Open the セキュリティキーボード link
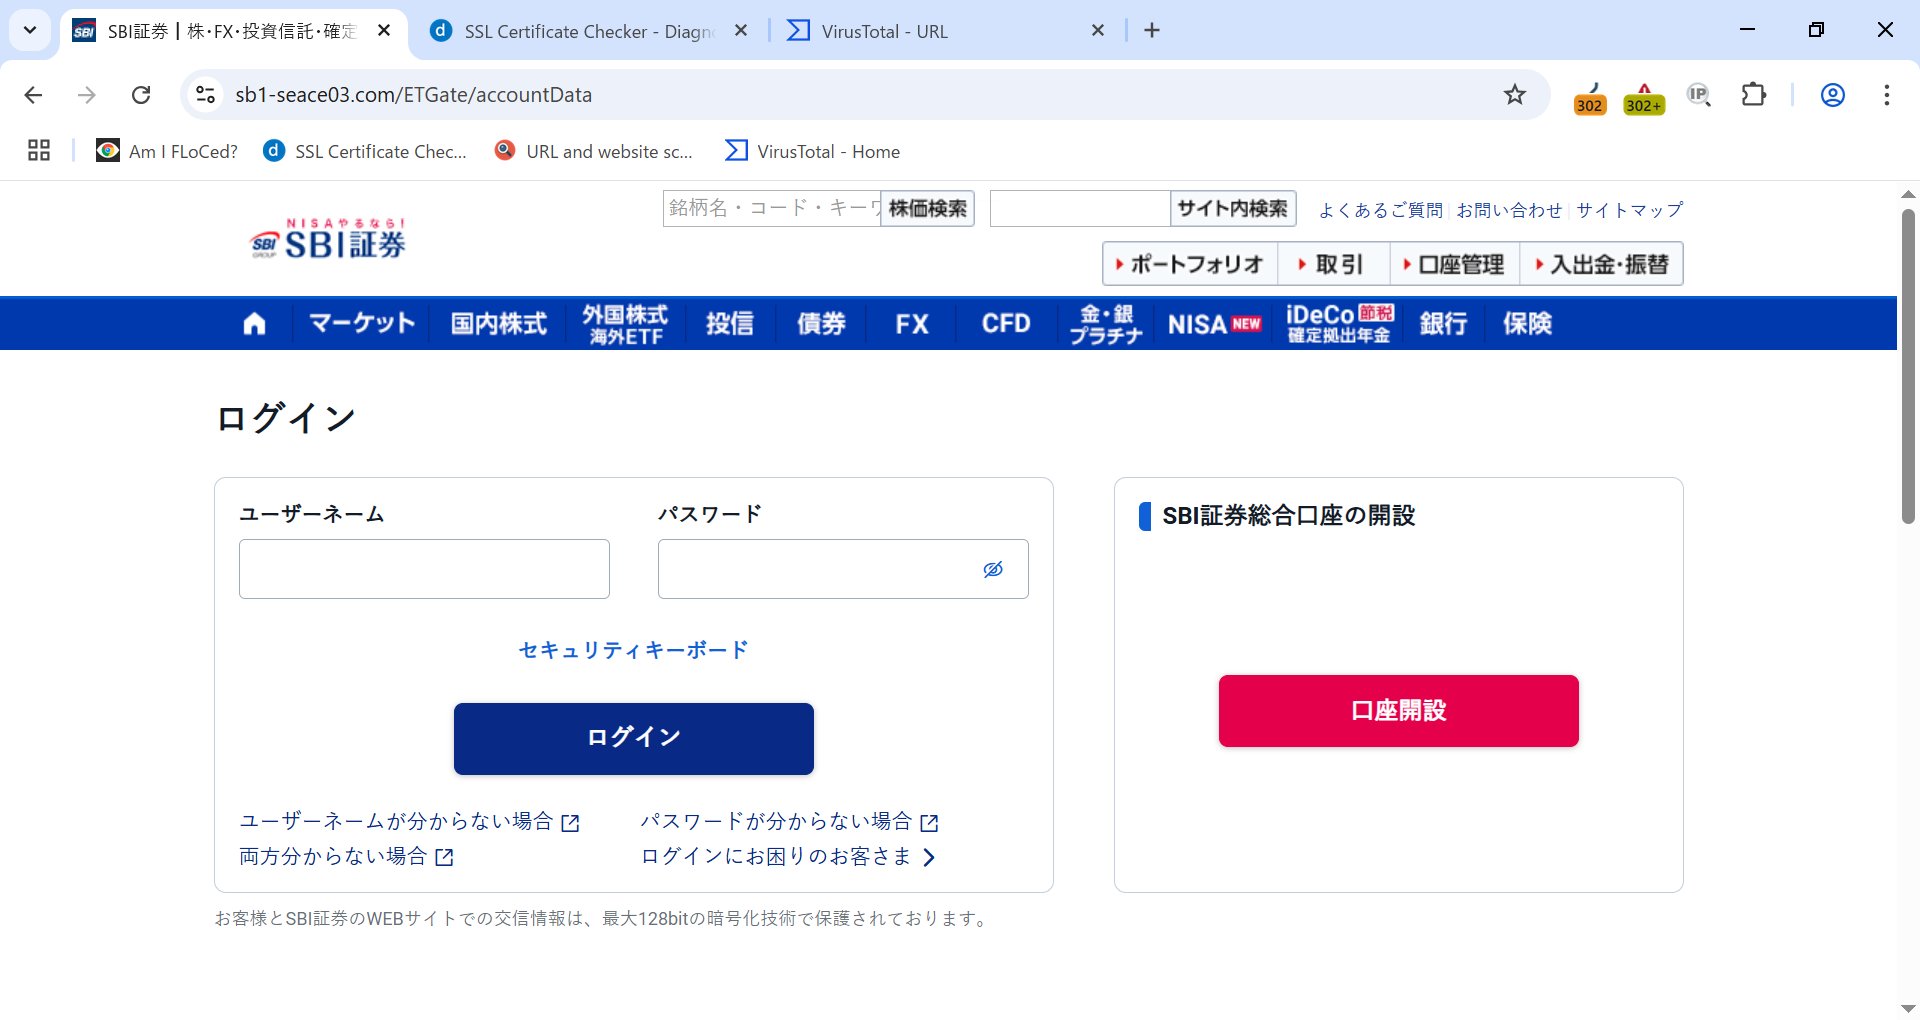The width and height of the screenshot is (1920, 1020). (x=633, y=650)
